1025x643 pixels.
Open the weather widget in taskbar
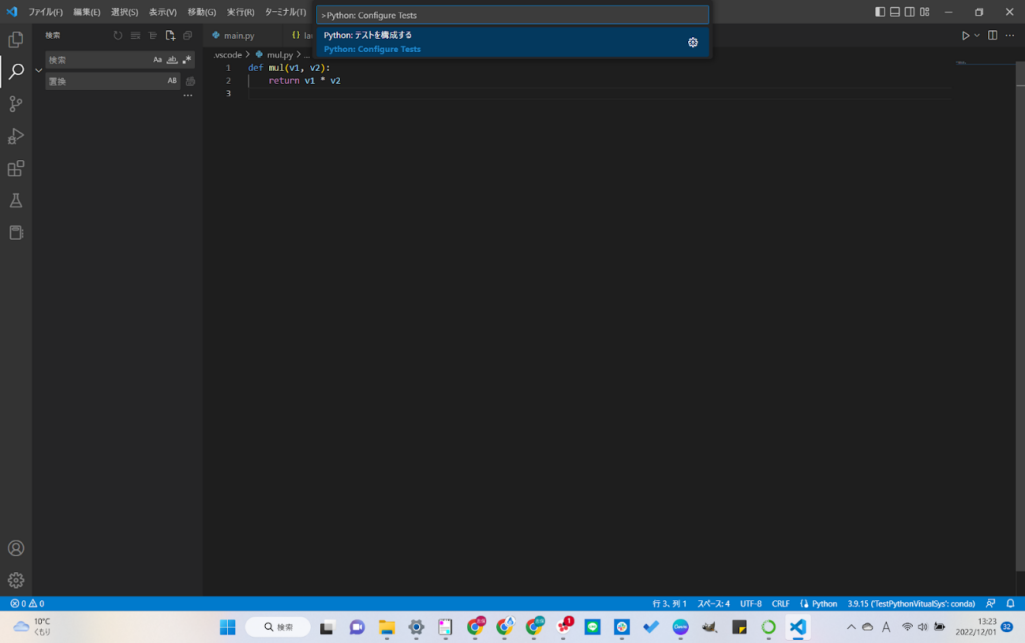33,627
